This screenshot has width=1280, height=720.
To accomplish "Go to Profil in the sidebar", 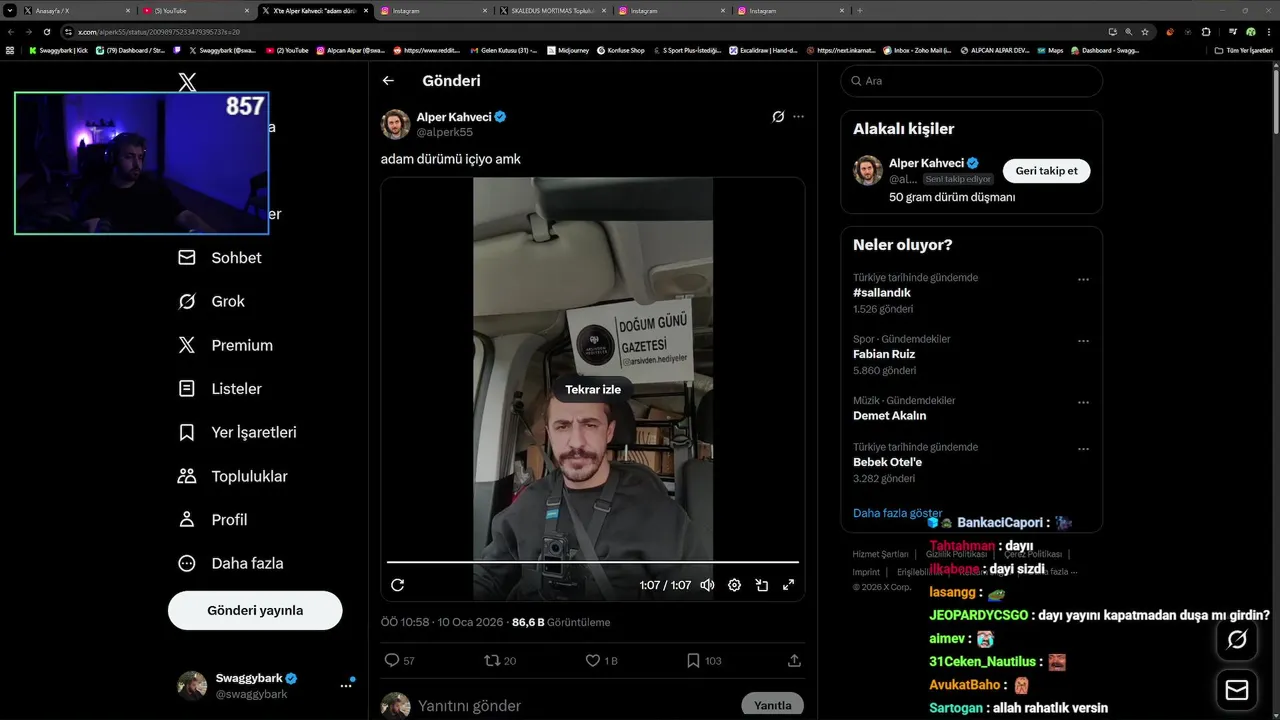I will 212,520.
